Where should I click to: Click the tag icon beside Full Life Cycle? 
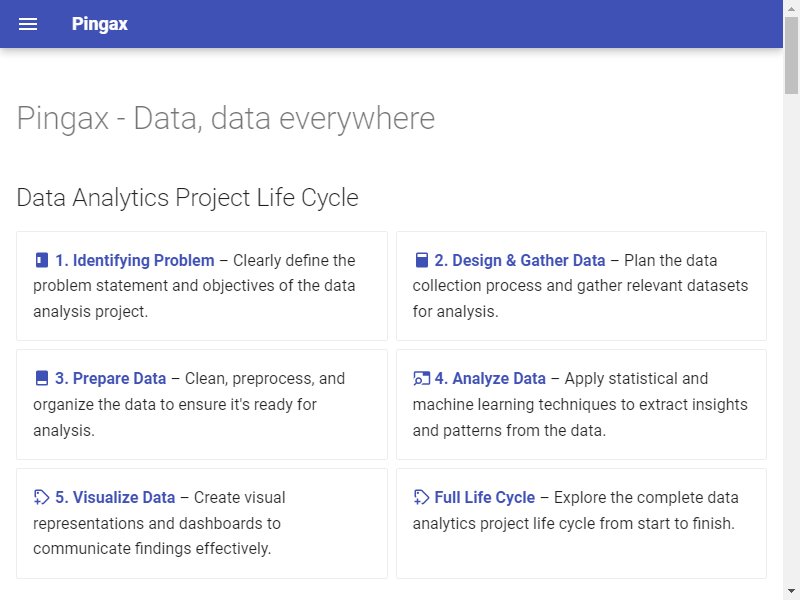click(421, 497)
